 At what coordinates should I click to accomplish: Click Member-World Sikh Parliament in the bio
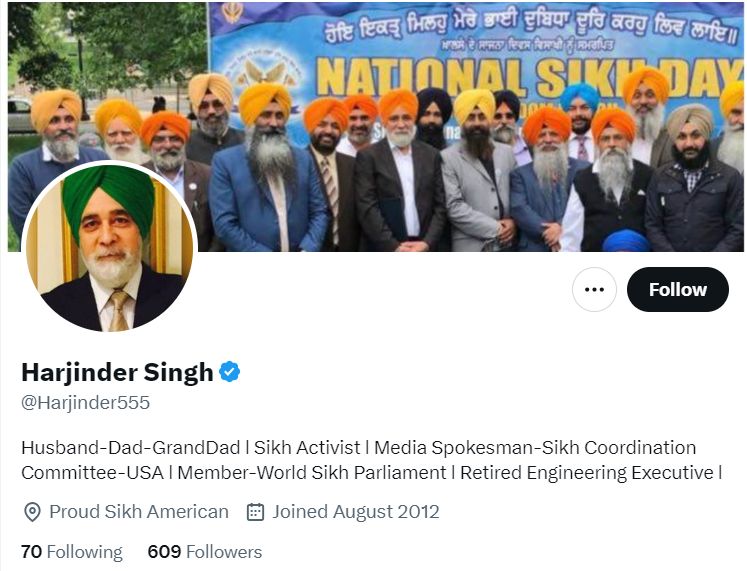coord(312,473)
